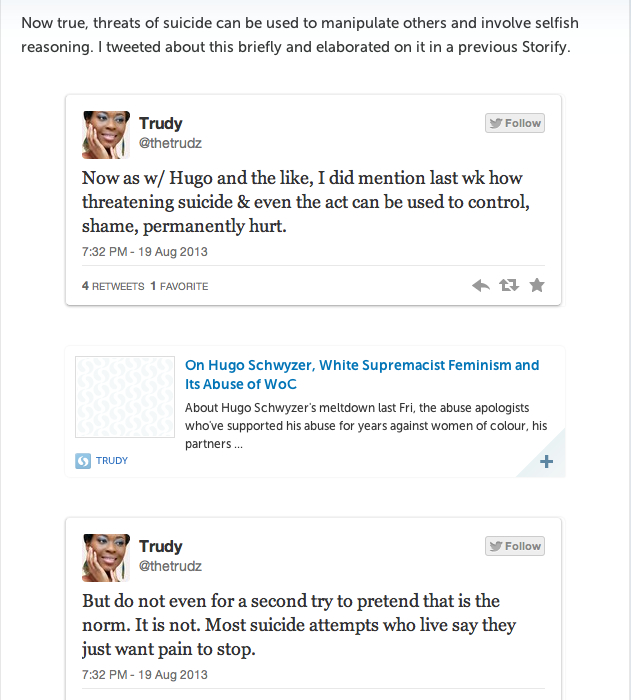Click the TRUDY author label on Storify card

(112, 461)
